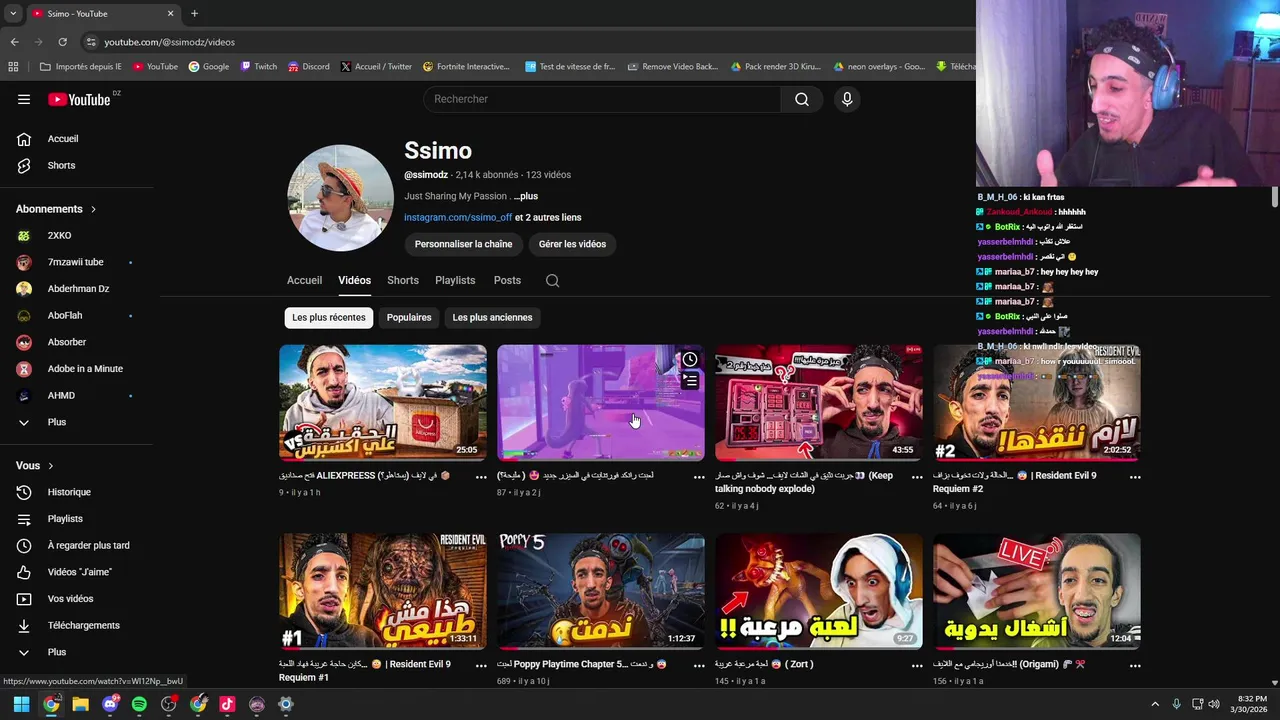Open options for the ALIEXPREESS video
1280x720 pixels.
[481, 477]
